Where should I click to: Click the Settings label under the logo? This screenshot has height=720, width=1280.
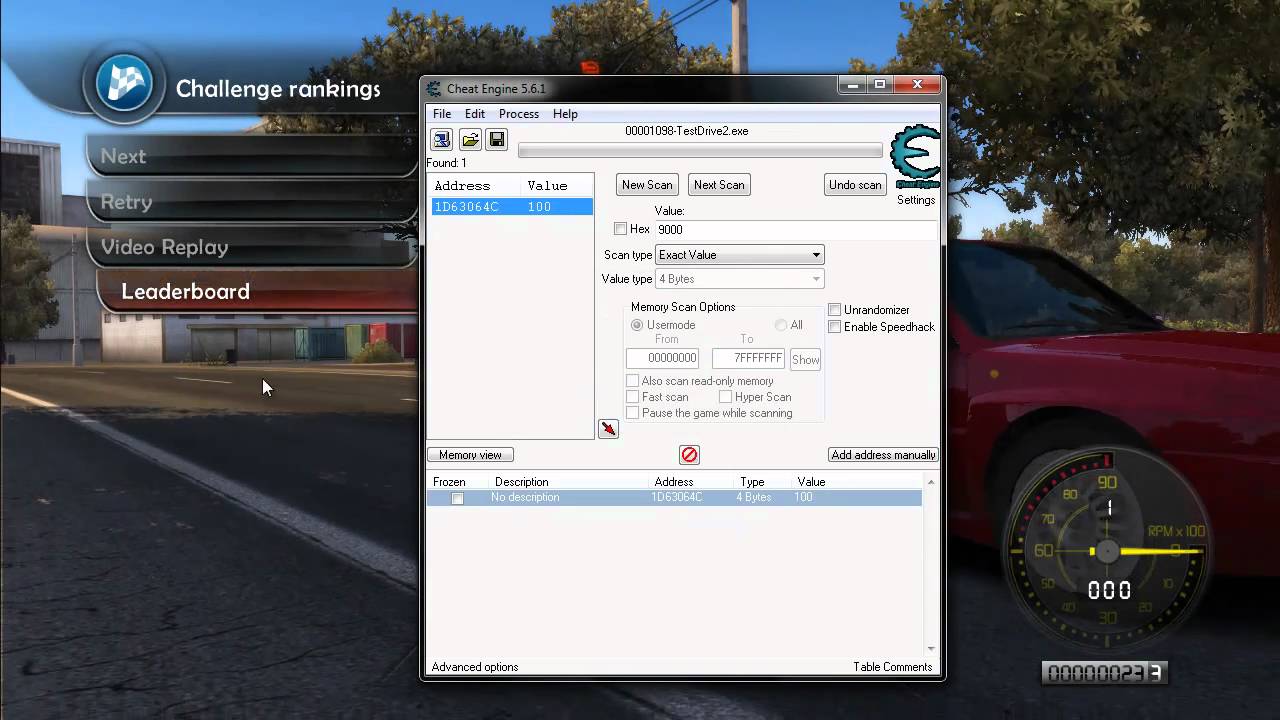coord(916,200)
